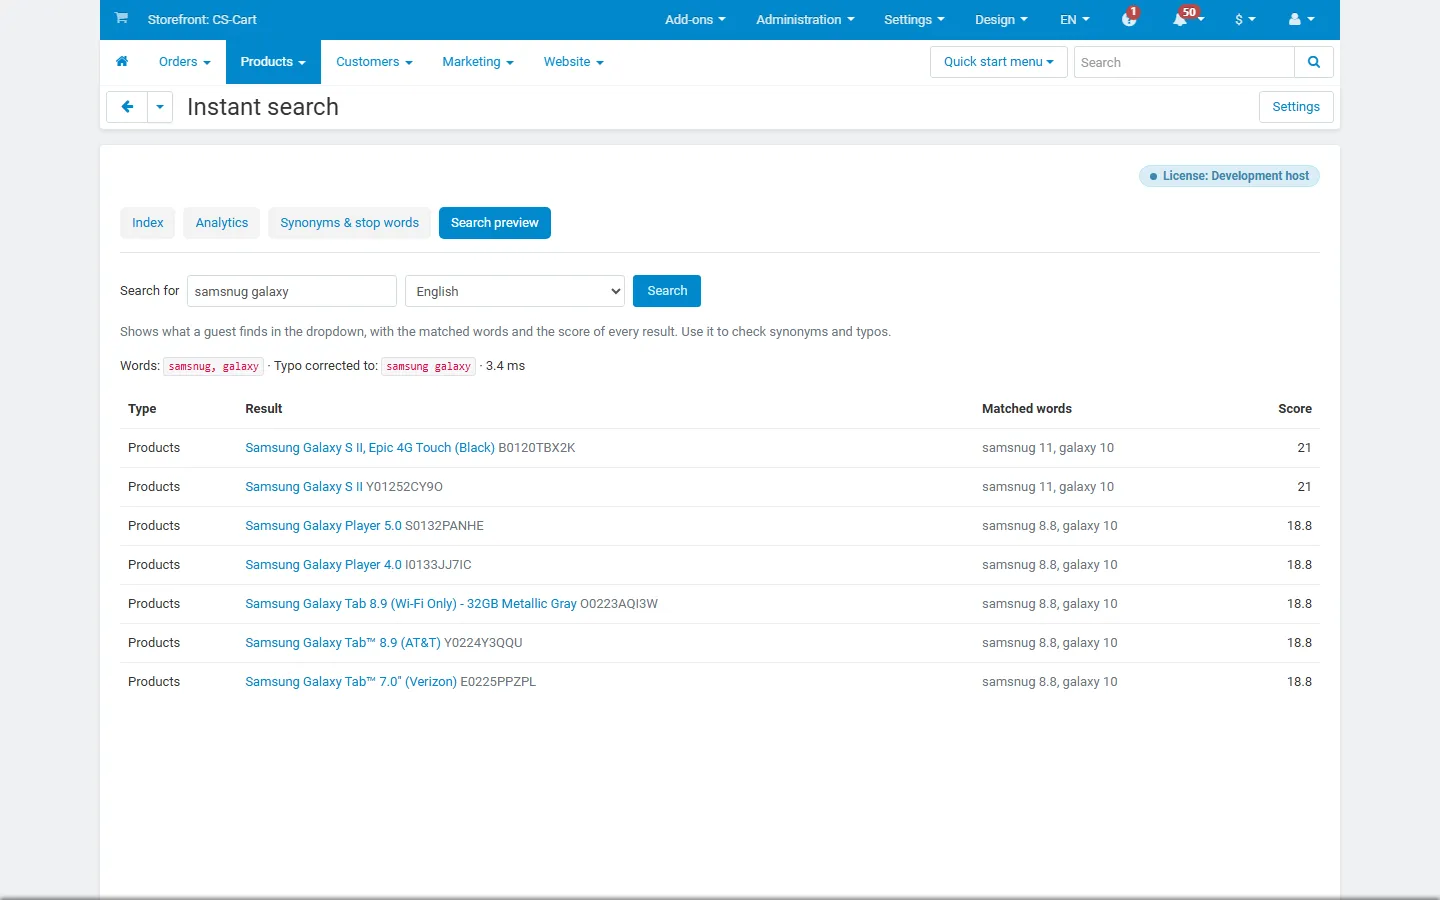Screen dimensions: 1440x900
Task: Click the storefront shopping cart icon
Action: pyautogui.click(x=121, y=18)
